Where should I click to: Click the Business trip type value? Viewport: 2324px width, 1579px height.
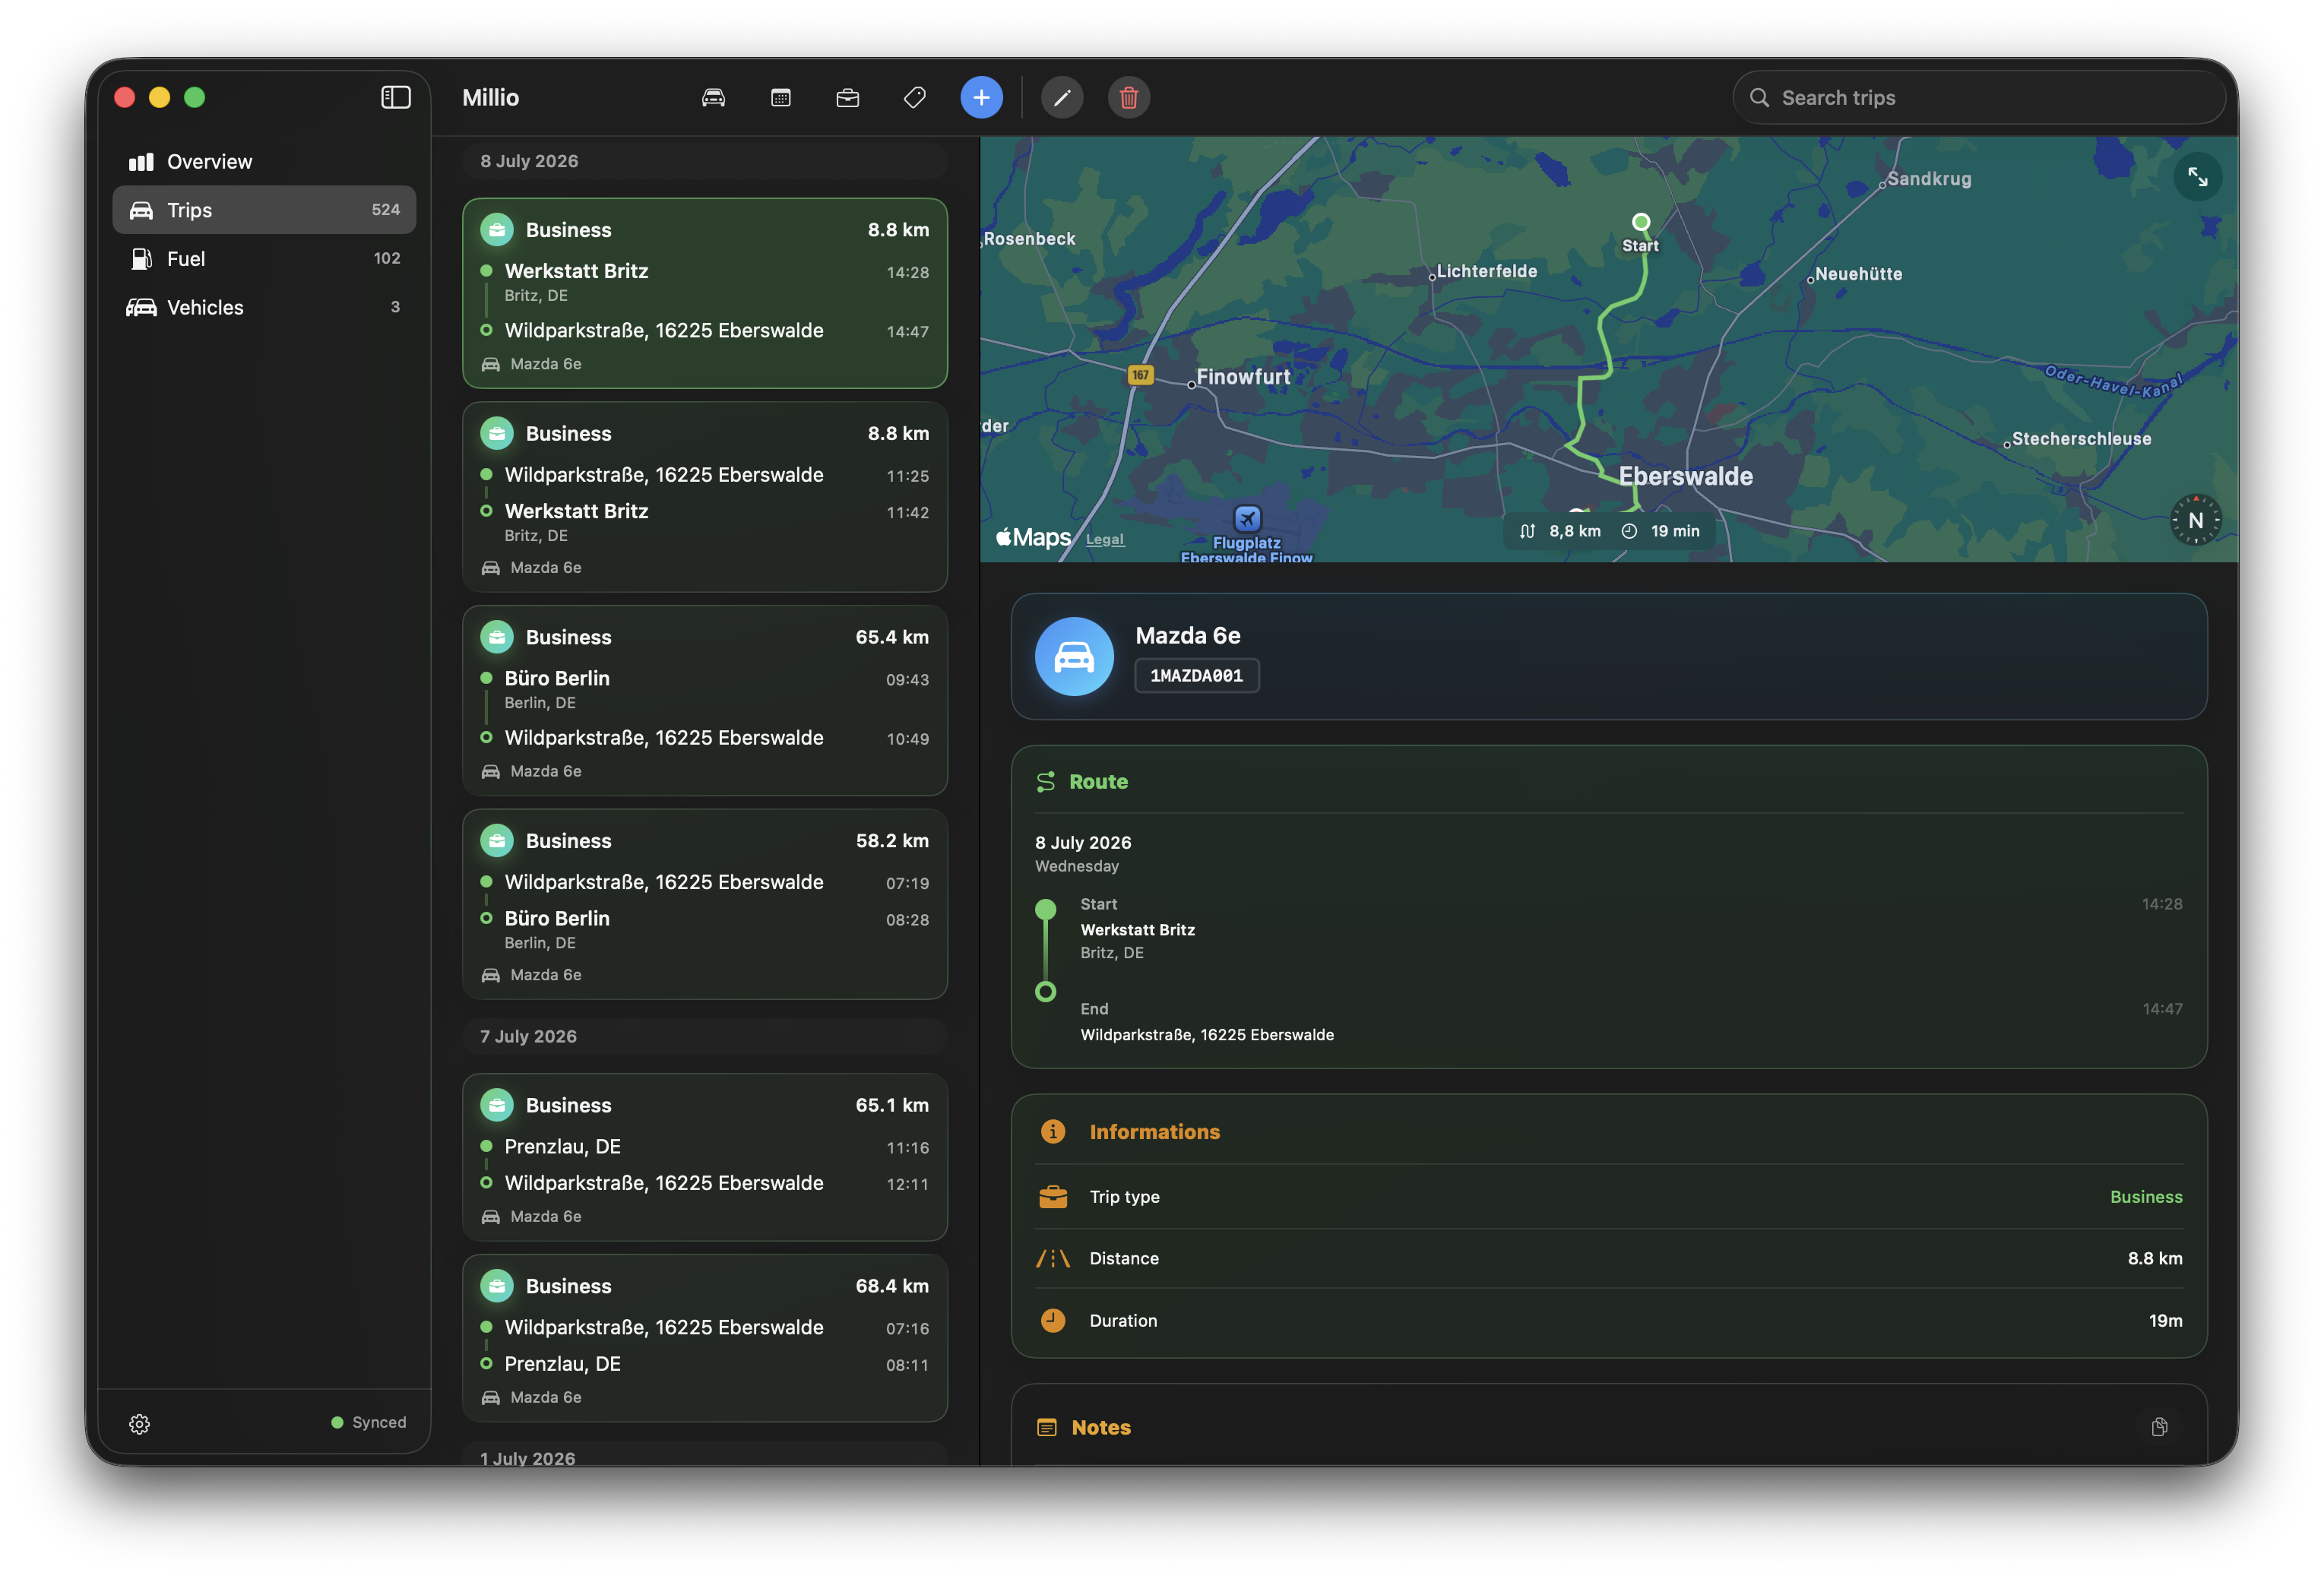(2145, 1197)
